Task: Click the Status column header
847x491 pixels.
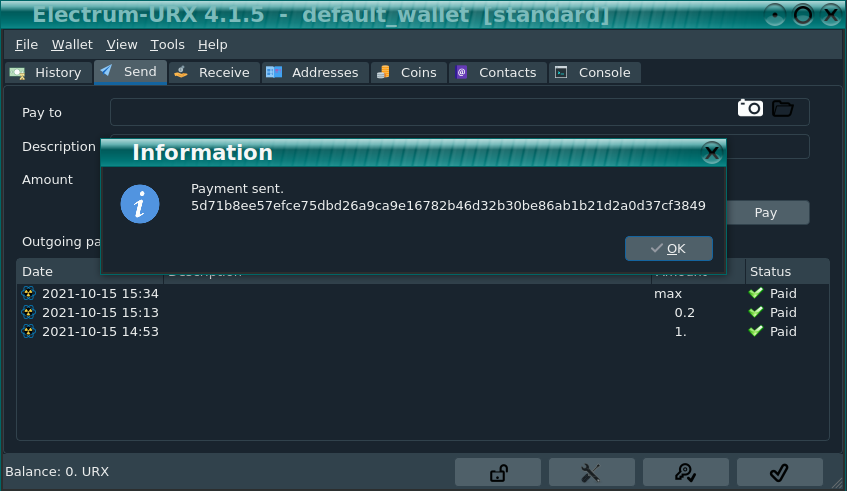Action: pos(787,272)
